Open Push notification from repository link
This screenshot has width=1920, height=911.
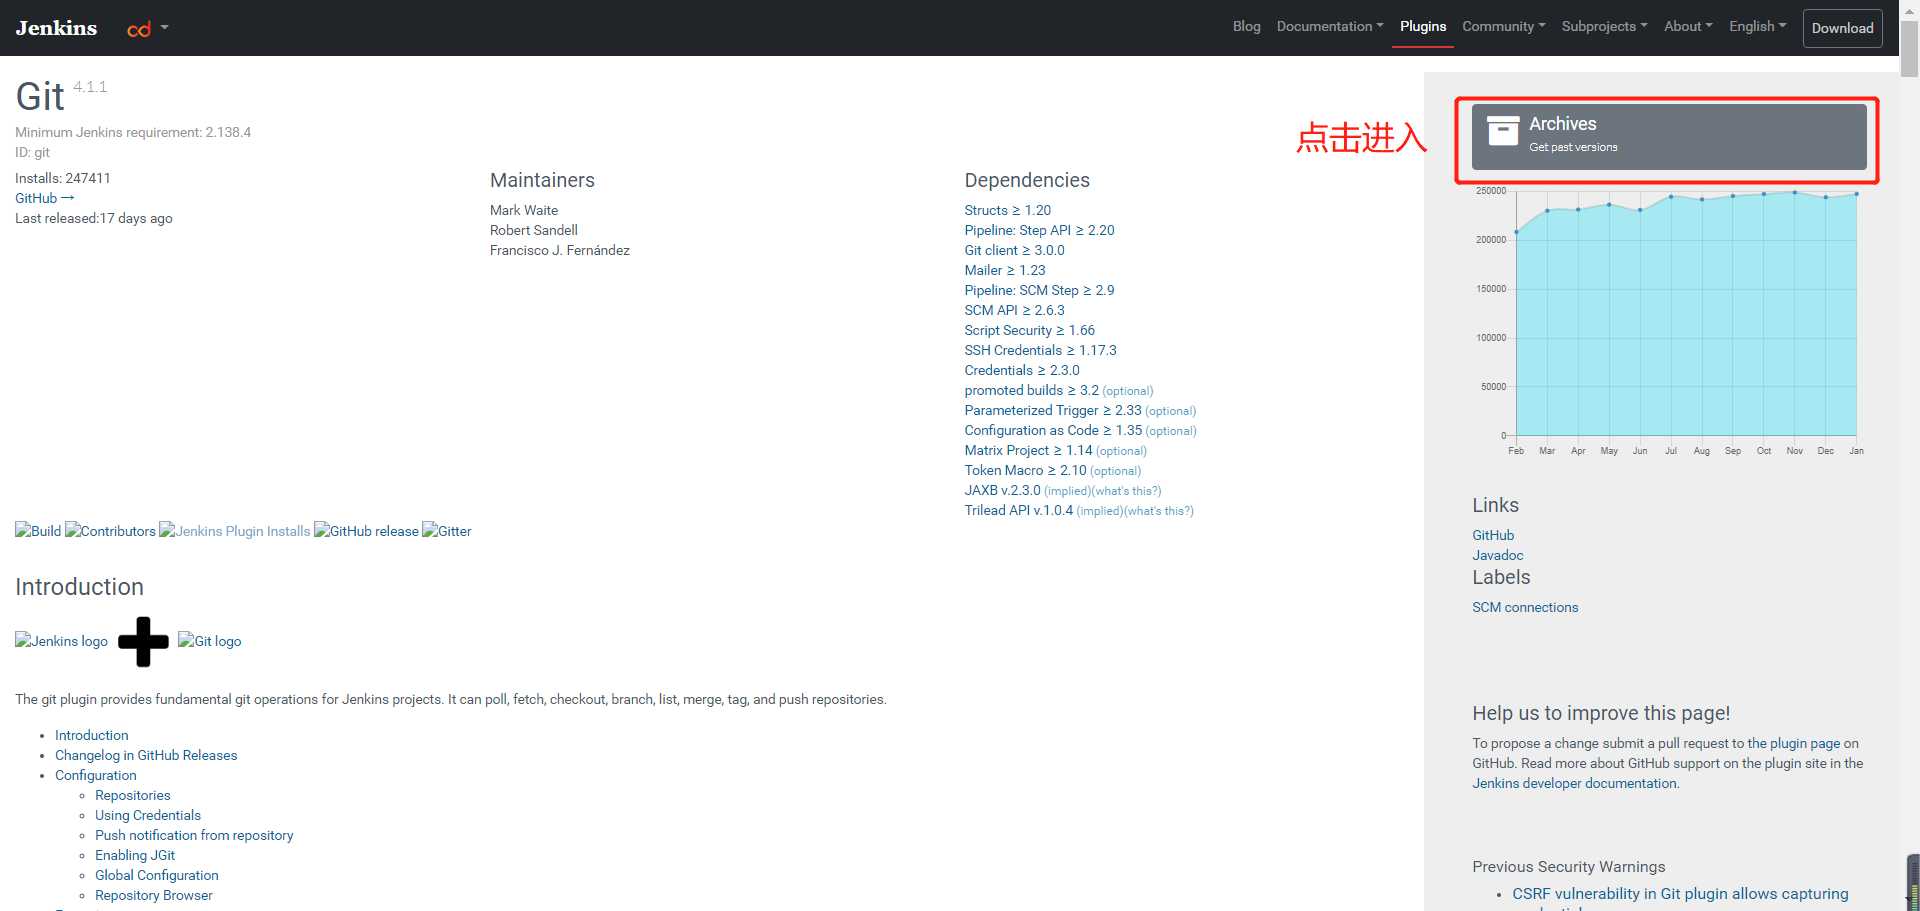click(x=194, y=835)
